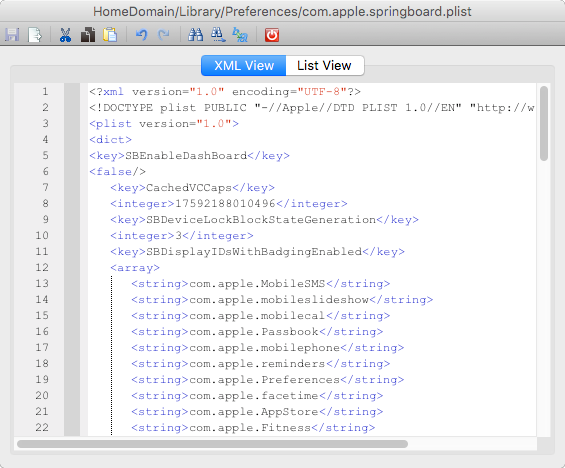Click the plist version line
The height and width of the screenshot is (468, 565).
click(x=164, y=124)
